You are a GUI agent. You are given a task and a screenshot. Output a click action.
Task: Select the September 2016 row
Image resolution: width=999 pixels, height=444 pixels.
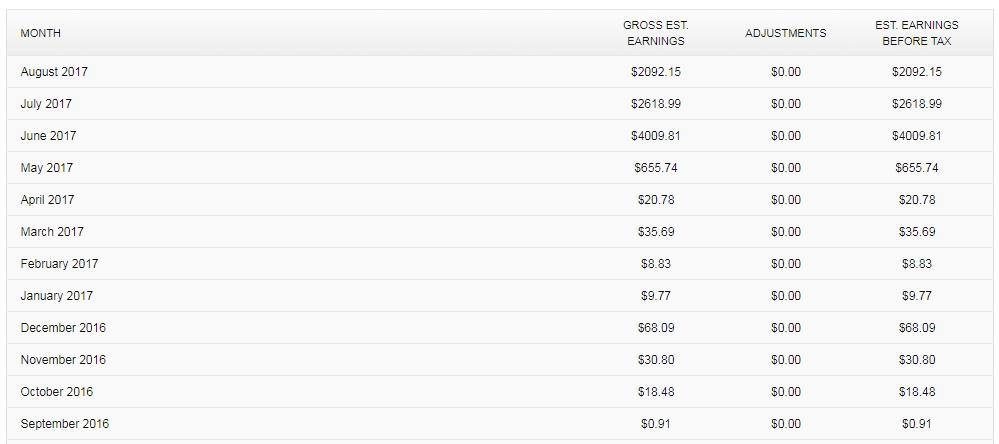pyautogui.click(x=500, y=424)
